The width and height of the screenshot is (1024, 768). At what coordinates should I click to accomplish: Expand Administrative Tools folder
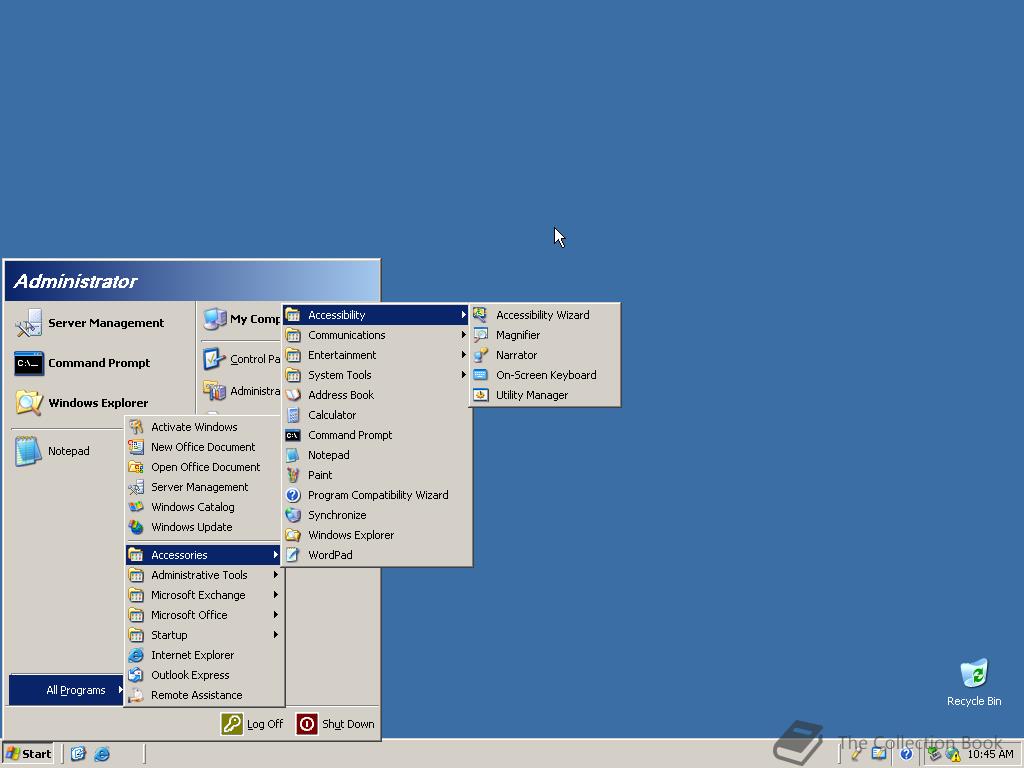pos(204,575)
